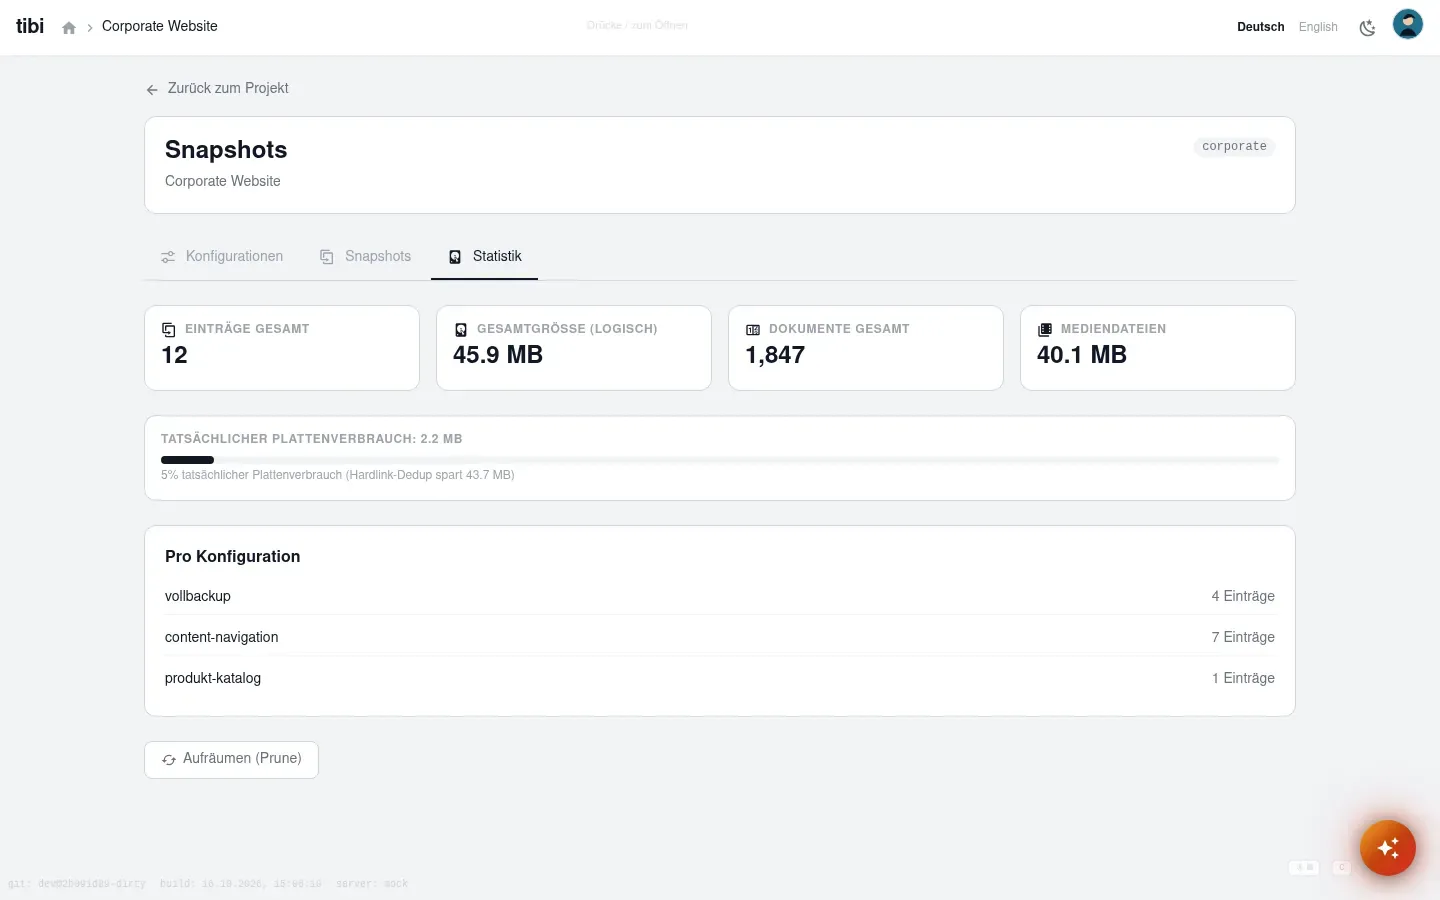Select the Statistik tab
1440x900 pixels.
(485, 257)
